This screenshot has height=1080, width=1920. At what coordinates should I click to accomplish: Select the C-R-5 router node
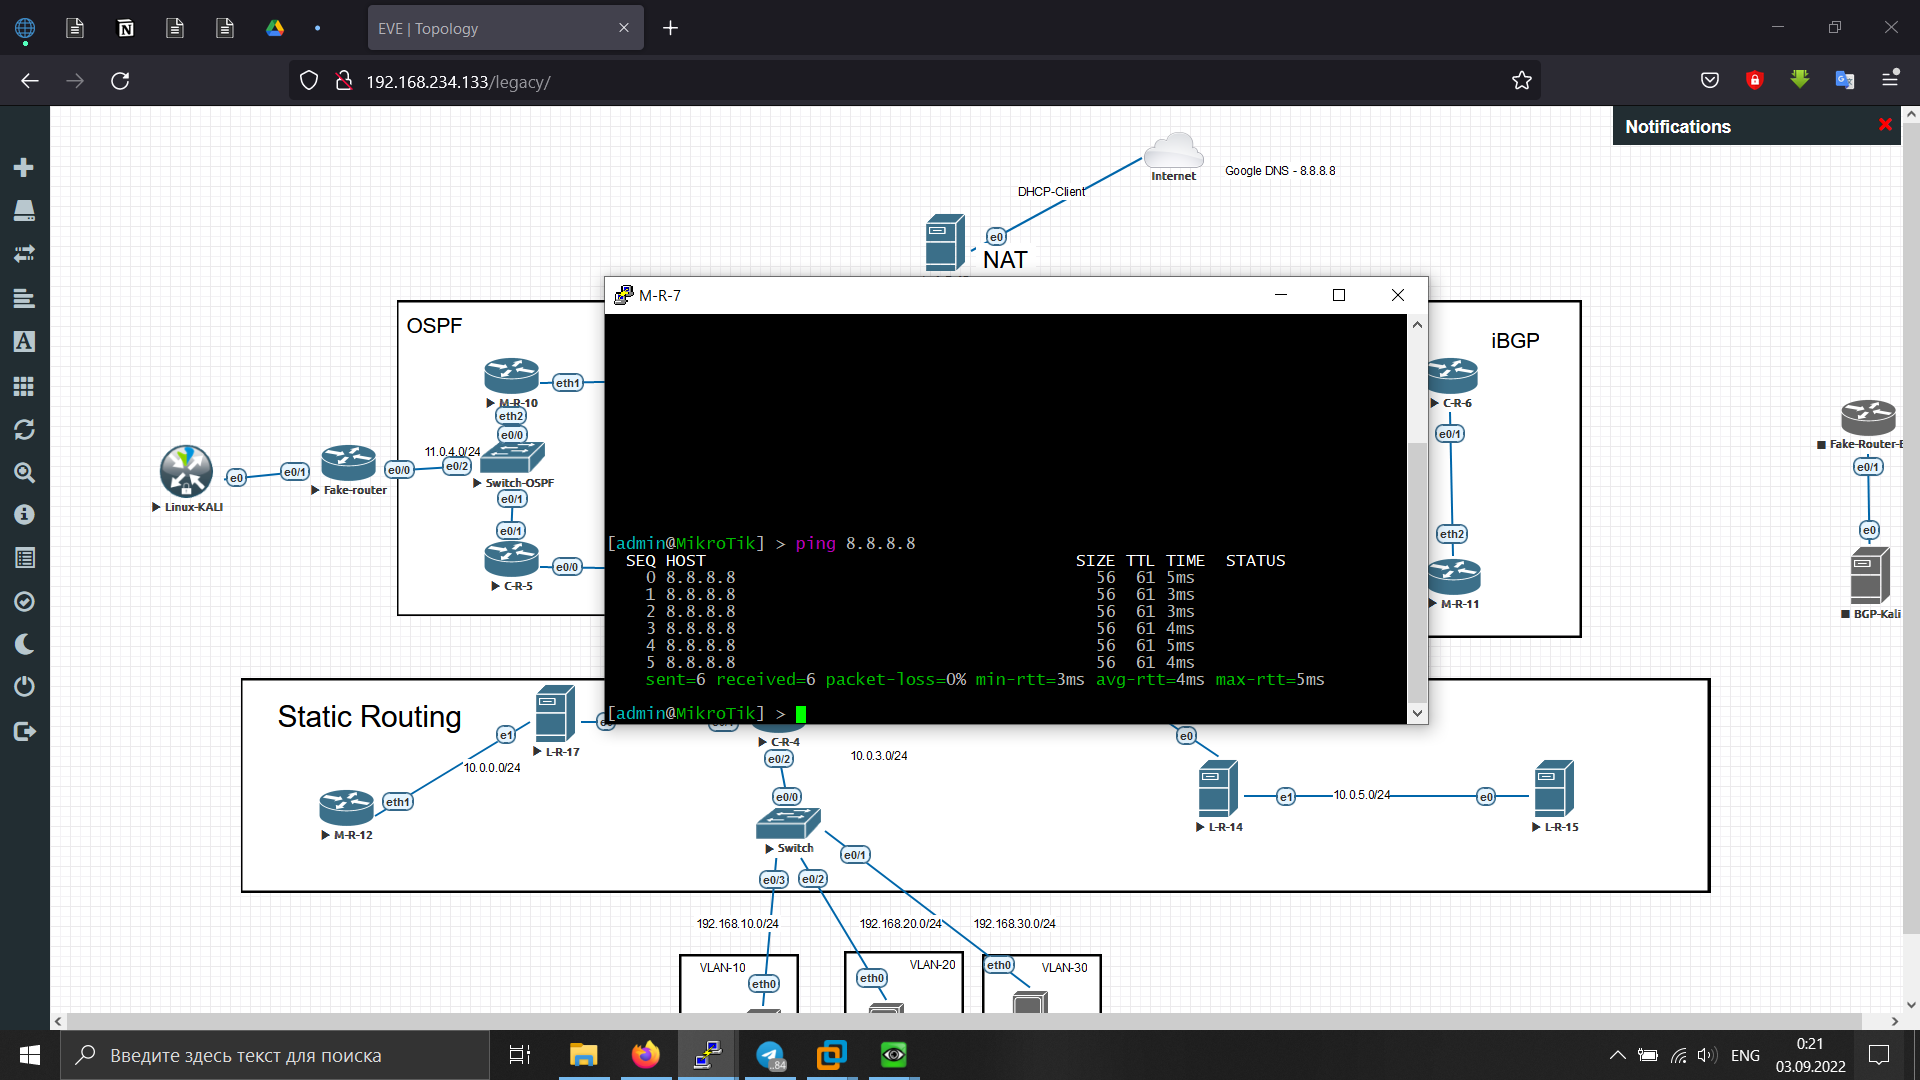pos(511,559)
